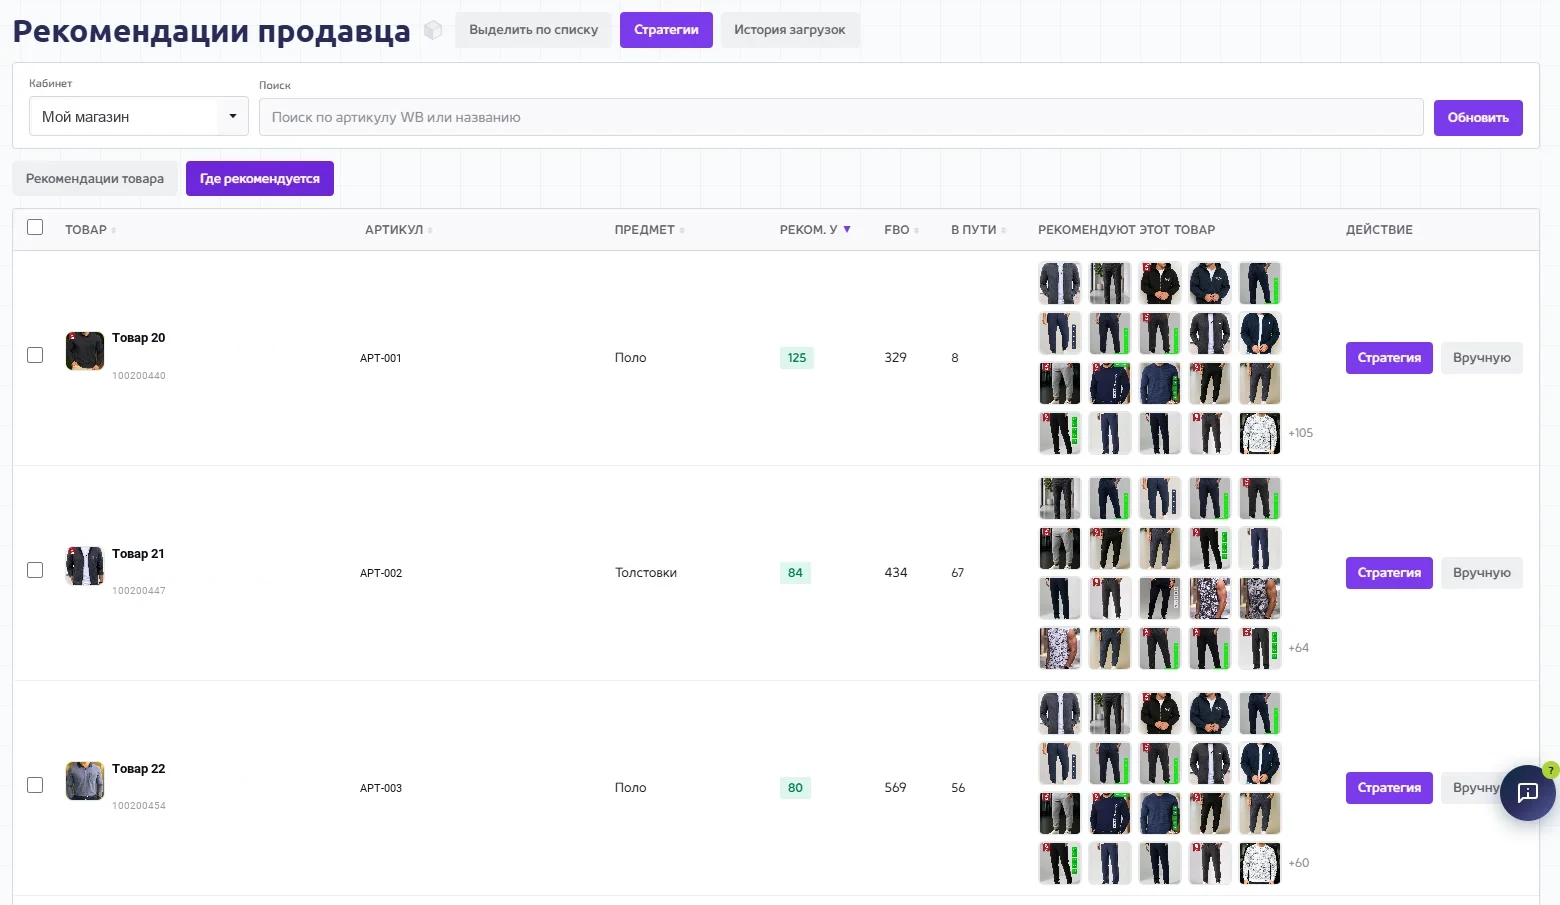Open История загрузок section
This screenshot has height=905, width=1560.
[790, 30]
